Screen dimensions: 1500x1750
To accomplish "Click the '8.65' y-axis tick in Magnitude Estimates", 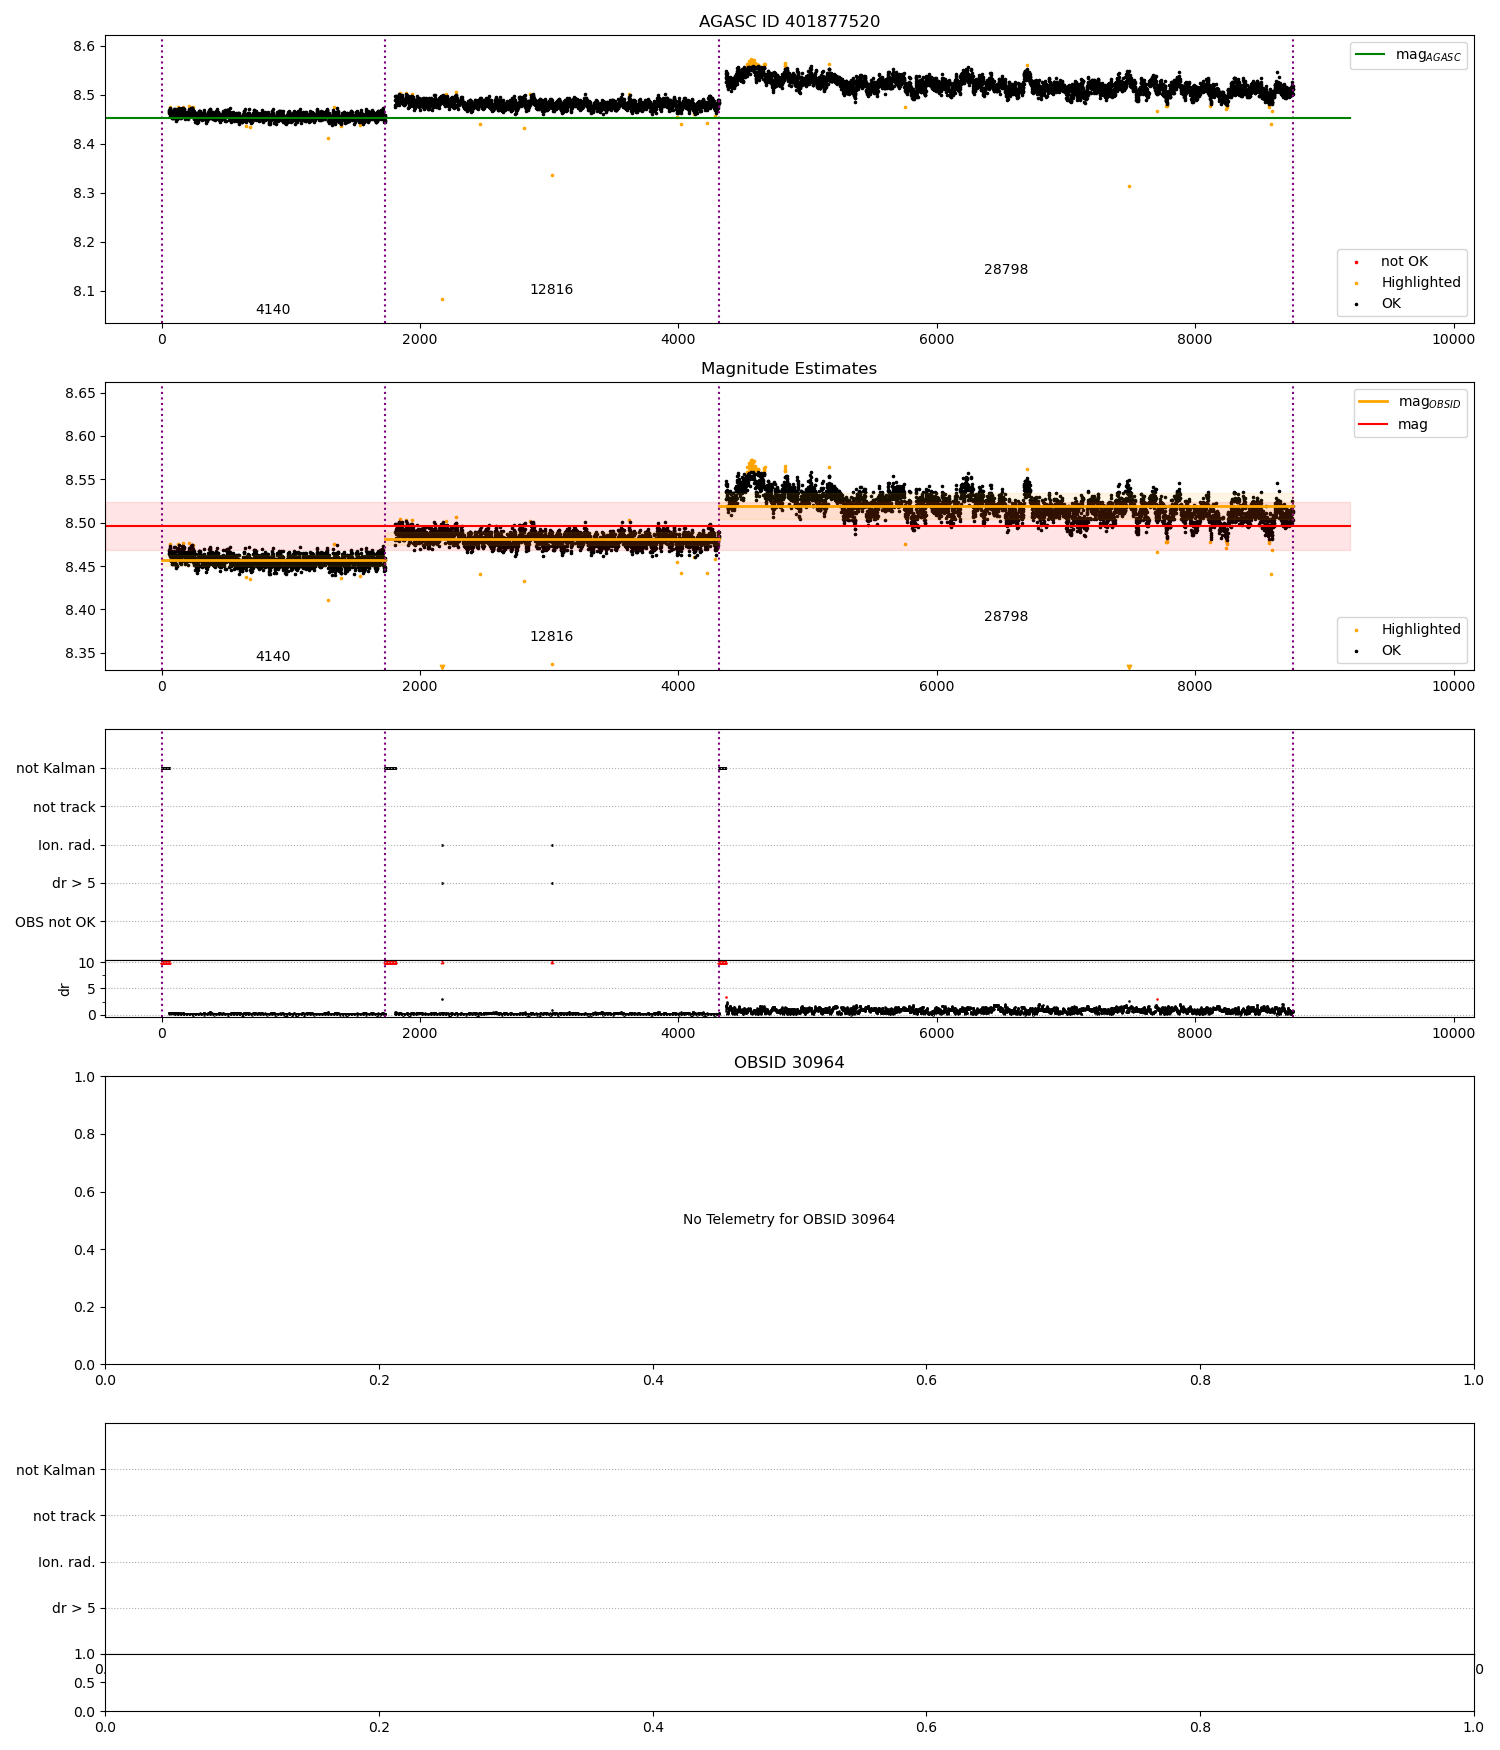I will pos(80,393).
